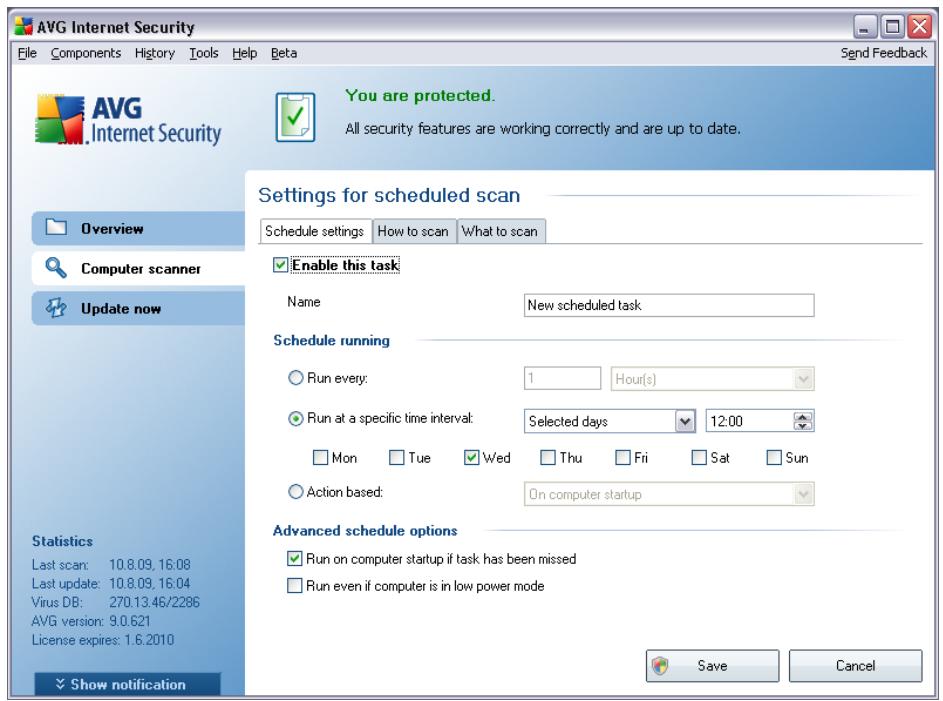Check the Thu day checkbox

[x=547, y=458]
